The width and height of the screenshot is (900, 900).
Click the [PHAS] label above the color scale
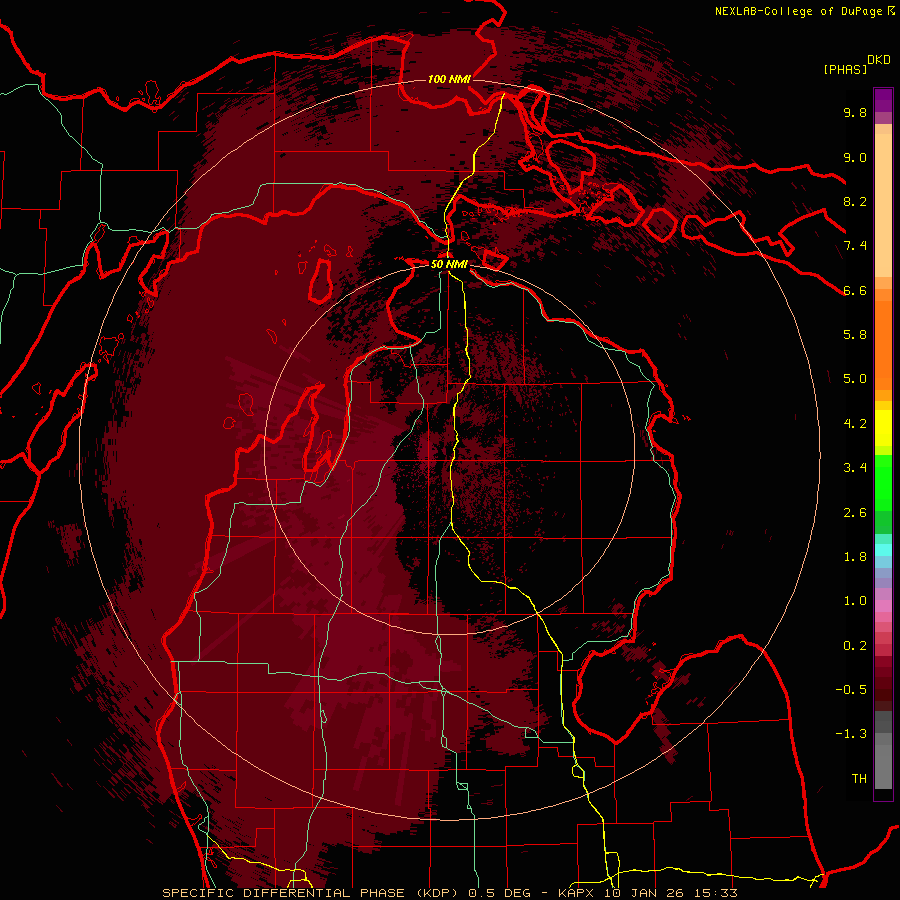coord(845,69)
